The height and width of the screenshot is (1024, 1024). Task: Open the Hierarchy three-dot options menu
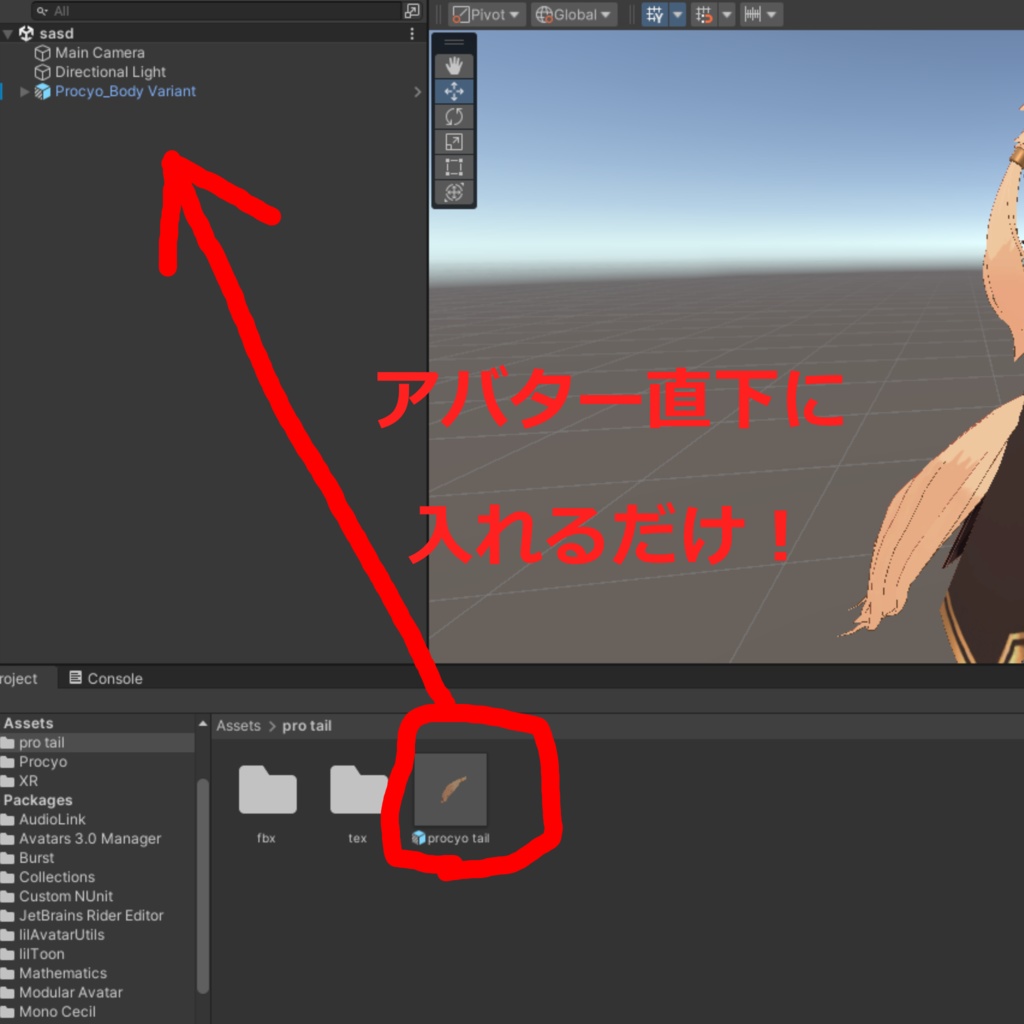[x=412, y=33]
